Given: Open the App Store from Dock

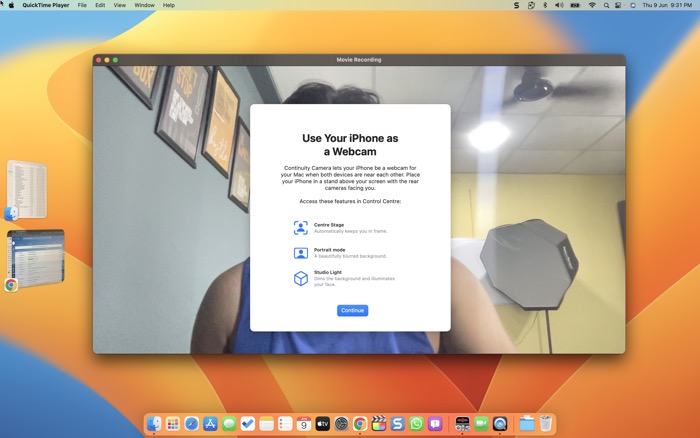Looking at the screenshot, I should click(x=210, y=423).
